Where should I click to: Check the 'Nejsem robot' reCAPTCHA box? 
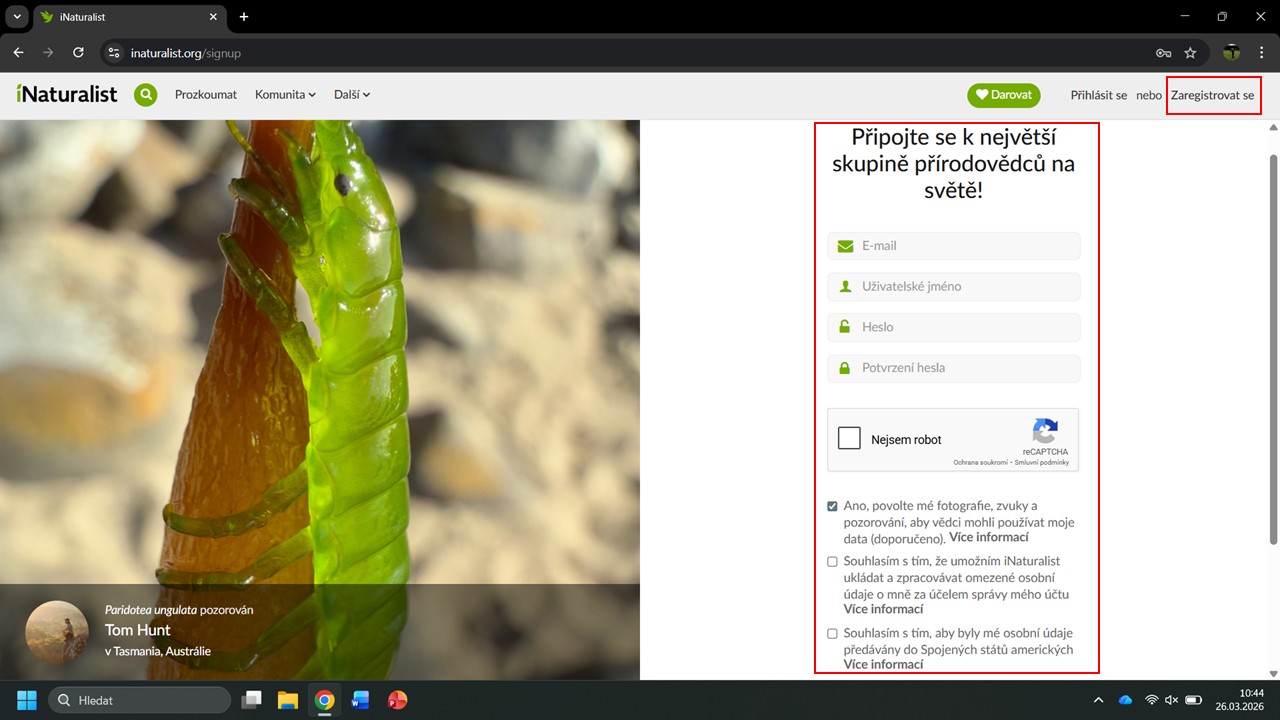849,439
